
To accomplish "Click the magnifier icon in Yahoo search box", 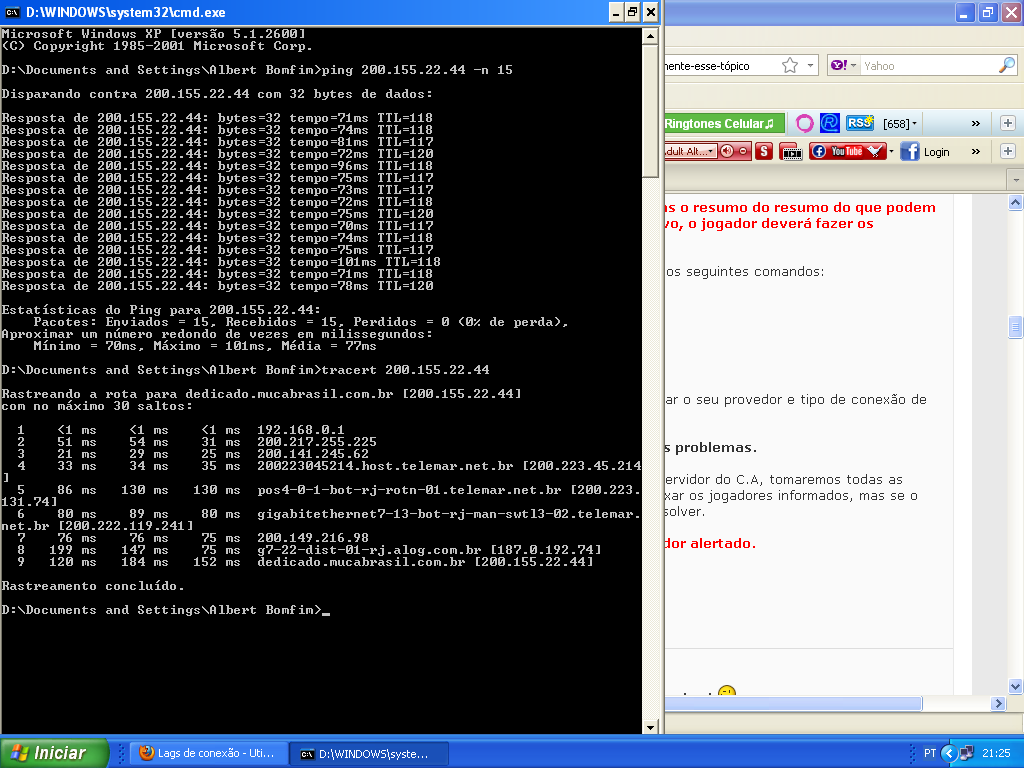I will (1007, 65).
